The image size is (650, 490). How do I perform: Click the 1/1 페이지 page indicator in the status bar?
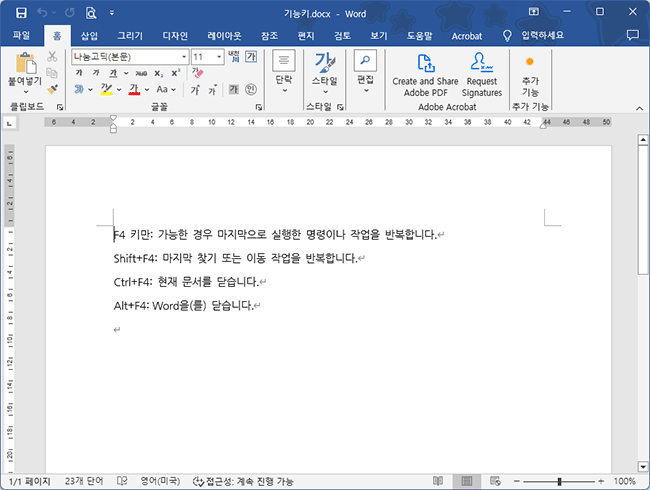(29, 481)
